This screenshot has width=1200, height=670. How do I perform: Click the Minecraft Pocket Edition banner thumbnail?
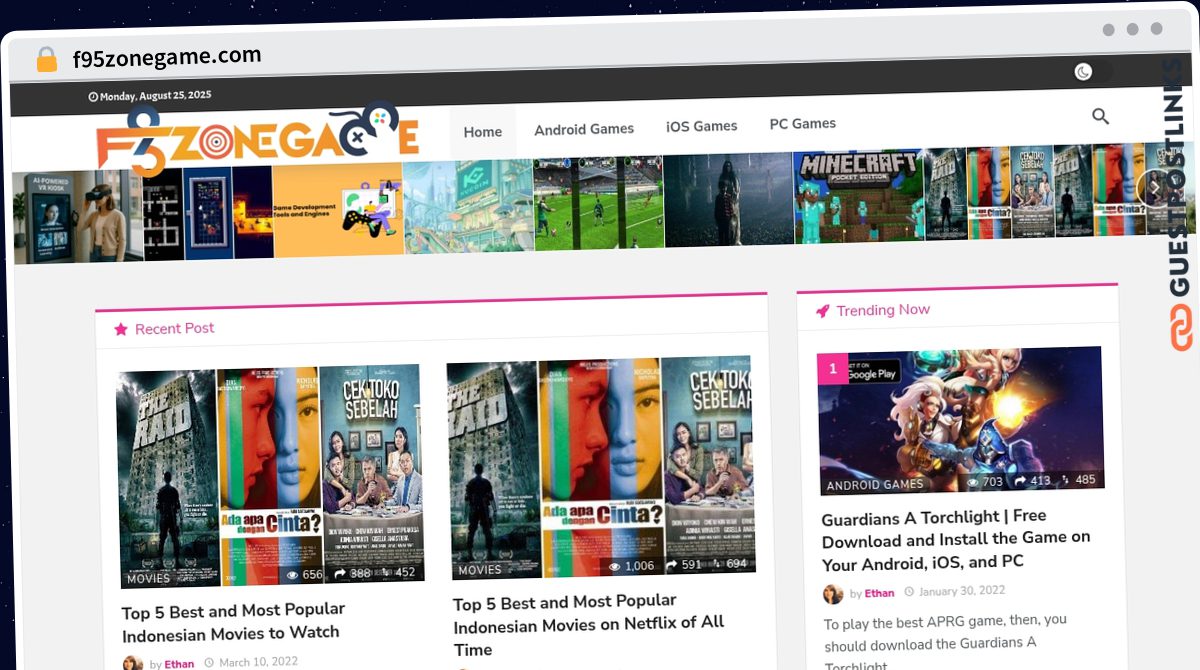click(857, 196)
